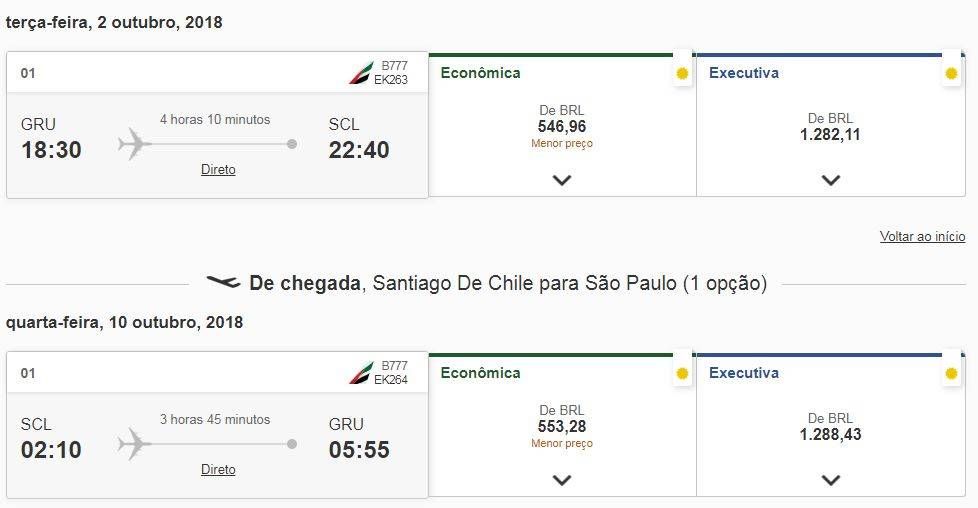978x508 pixels.
Task: Click yellow sun icon on outbound Econômica
Action: (682, 74)
